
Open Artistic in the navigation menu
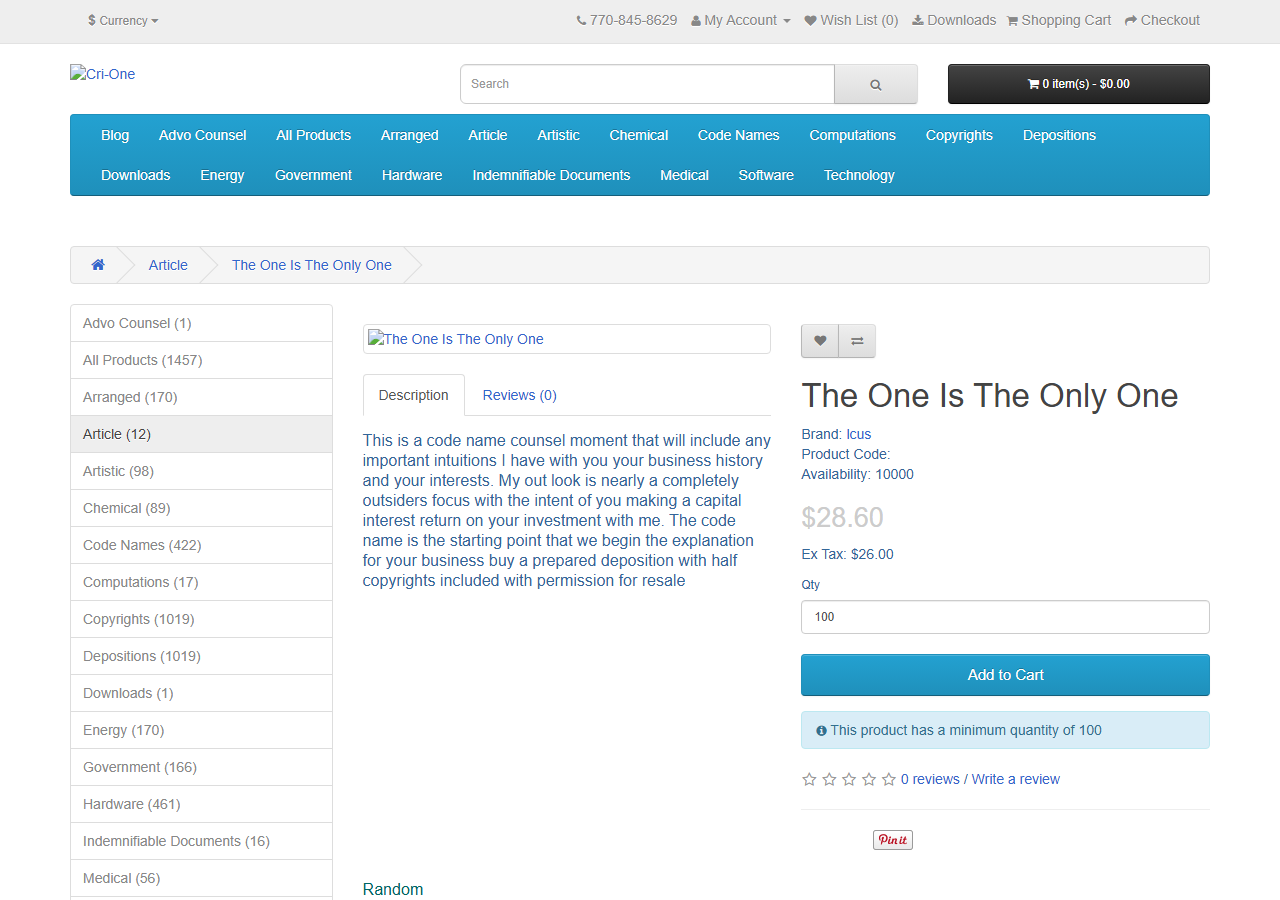[558, 135]
